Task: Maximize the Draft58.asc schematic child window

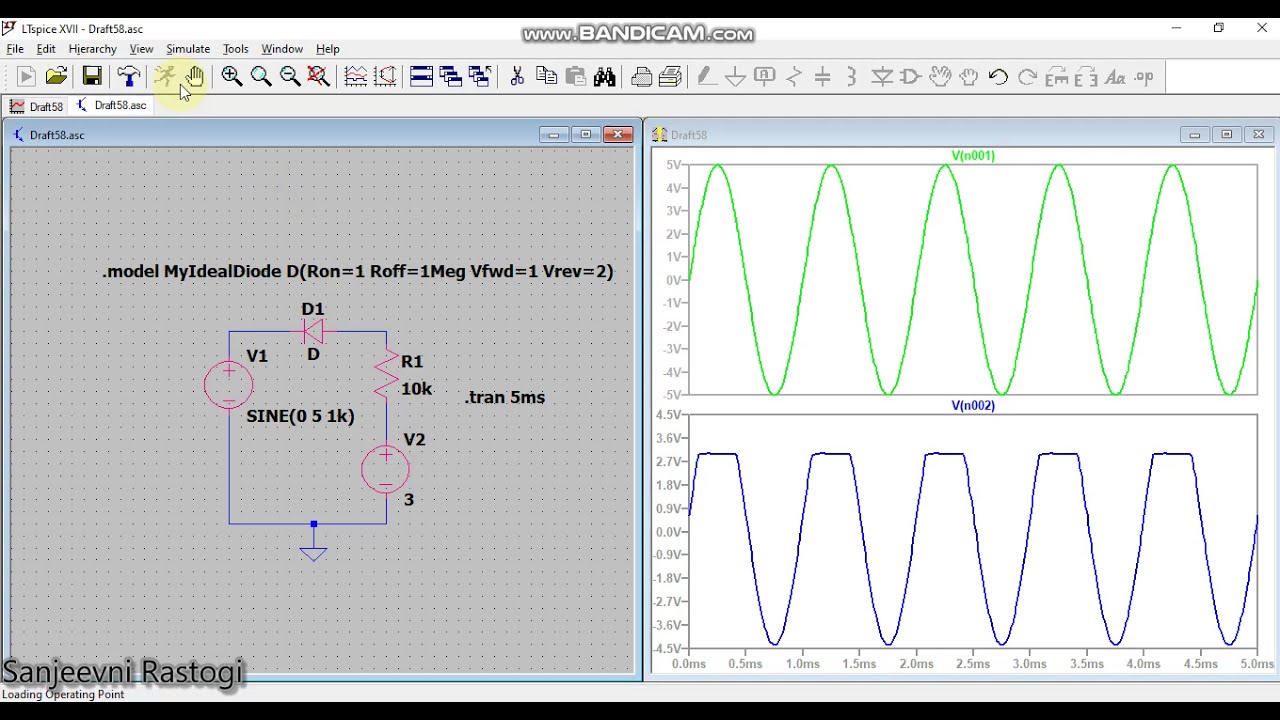Action: (586, 134)
